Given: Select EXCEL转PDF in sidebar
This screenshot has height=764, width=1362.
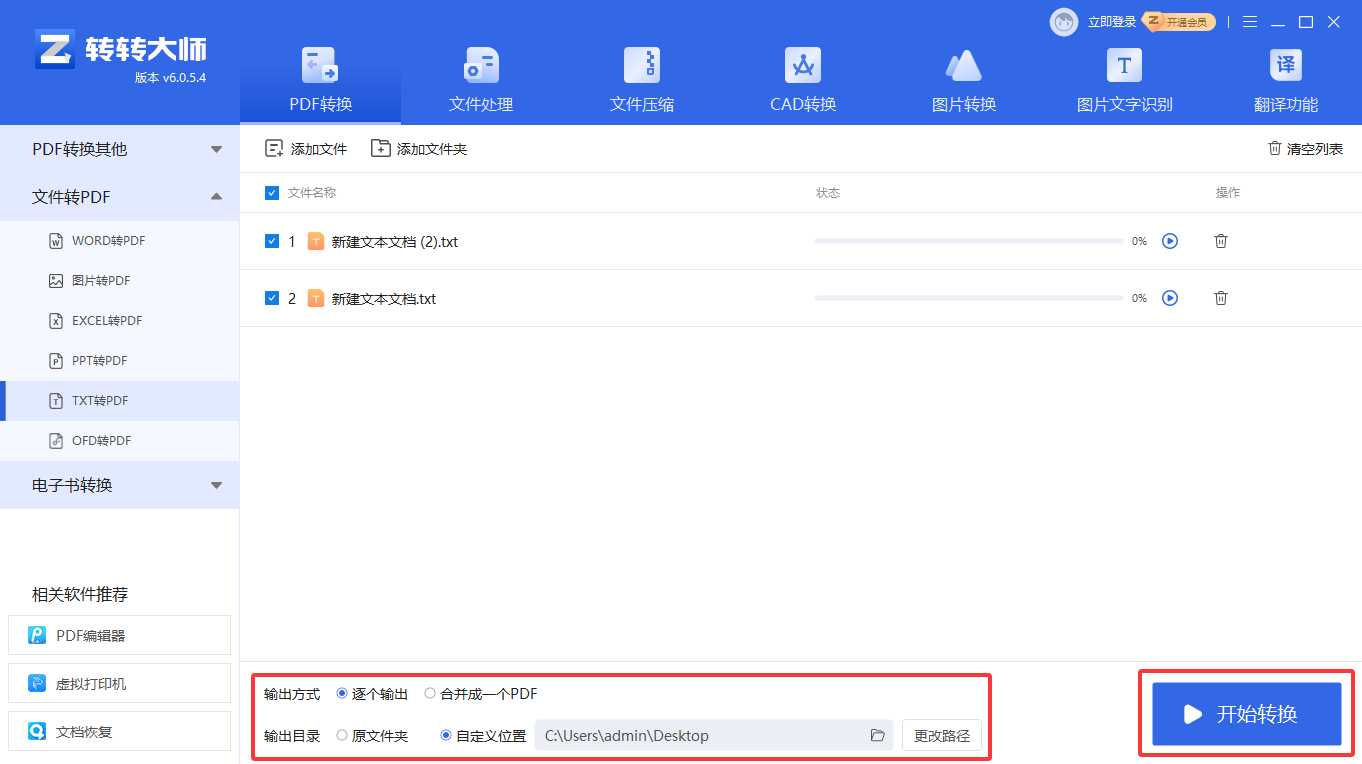Looking at the screenshot, I should pos(120,321).
